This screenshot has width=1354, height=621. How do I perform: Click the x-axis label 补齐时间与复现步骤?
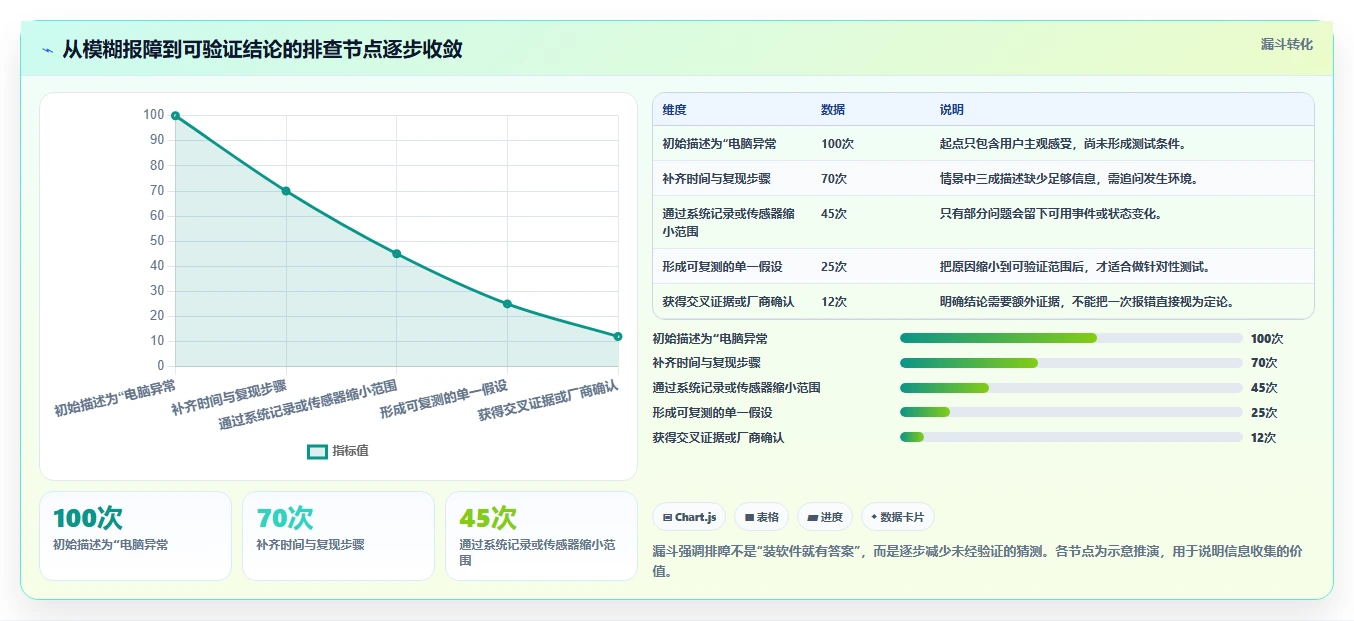pyautogui.click(x=229, y=397)
